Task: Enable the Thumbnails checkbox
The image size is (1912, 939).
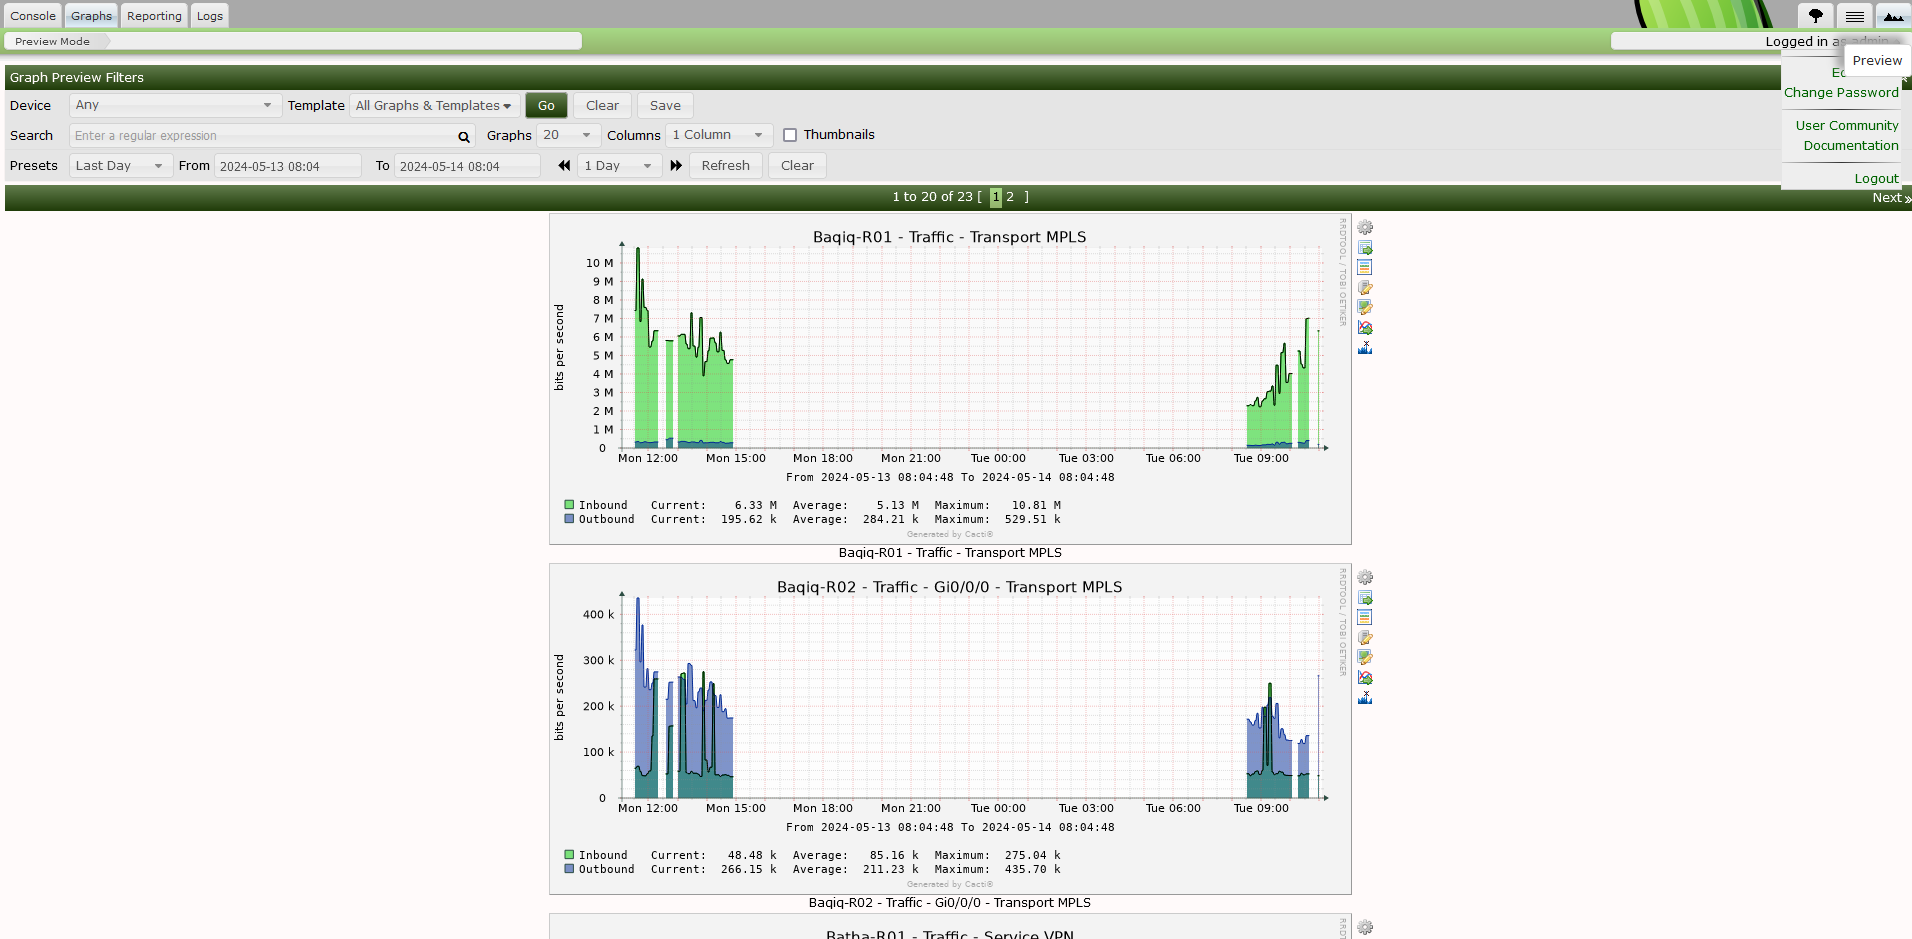Action: tap(790, 135)
